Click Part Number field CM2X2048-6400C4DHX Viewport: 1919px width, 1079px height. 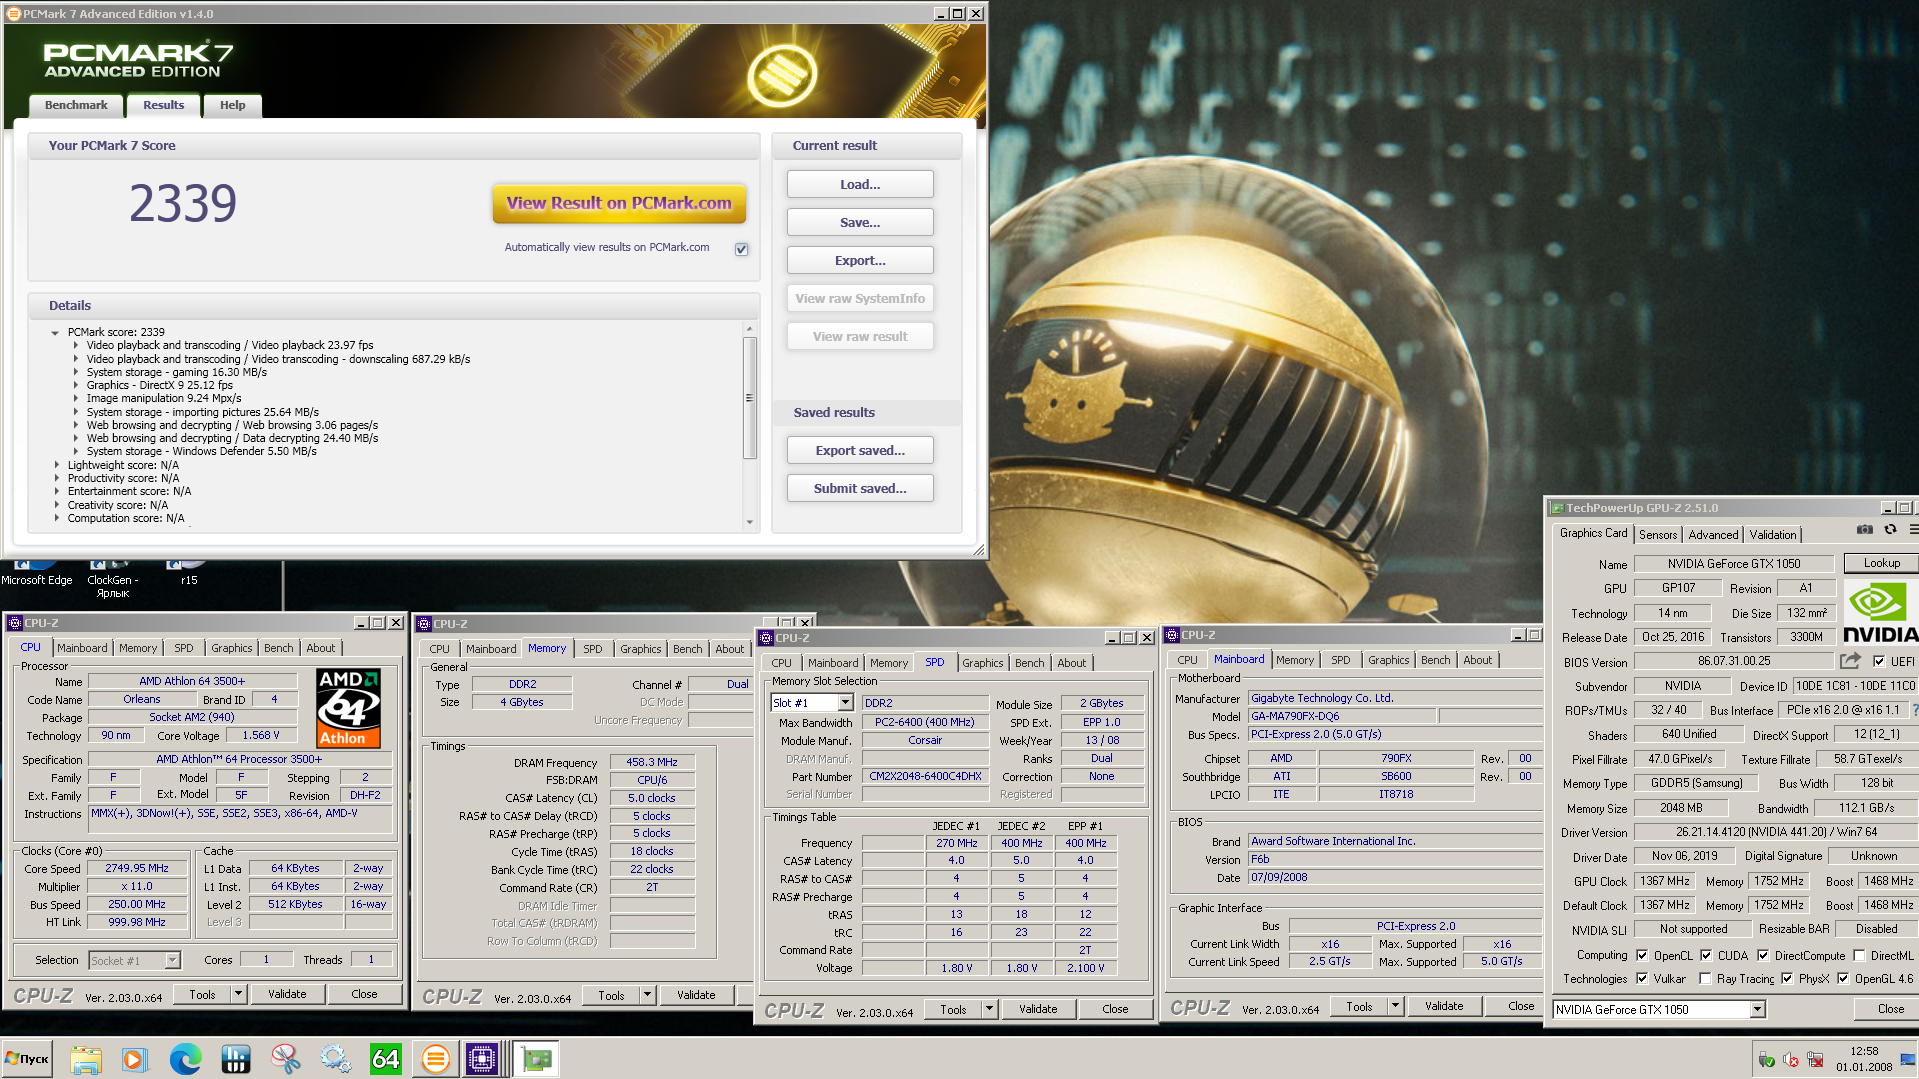925,776
